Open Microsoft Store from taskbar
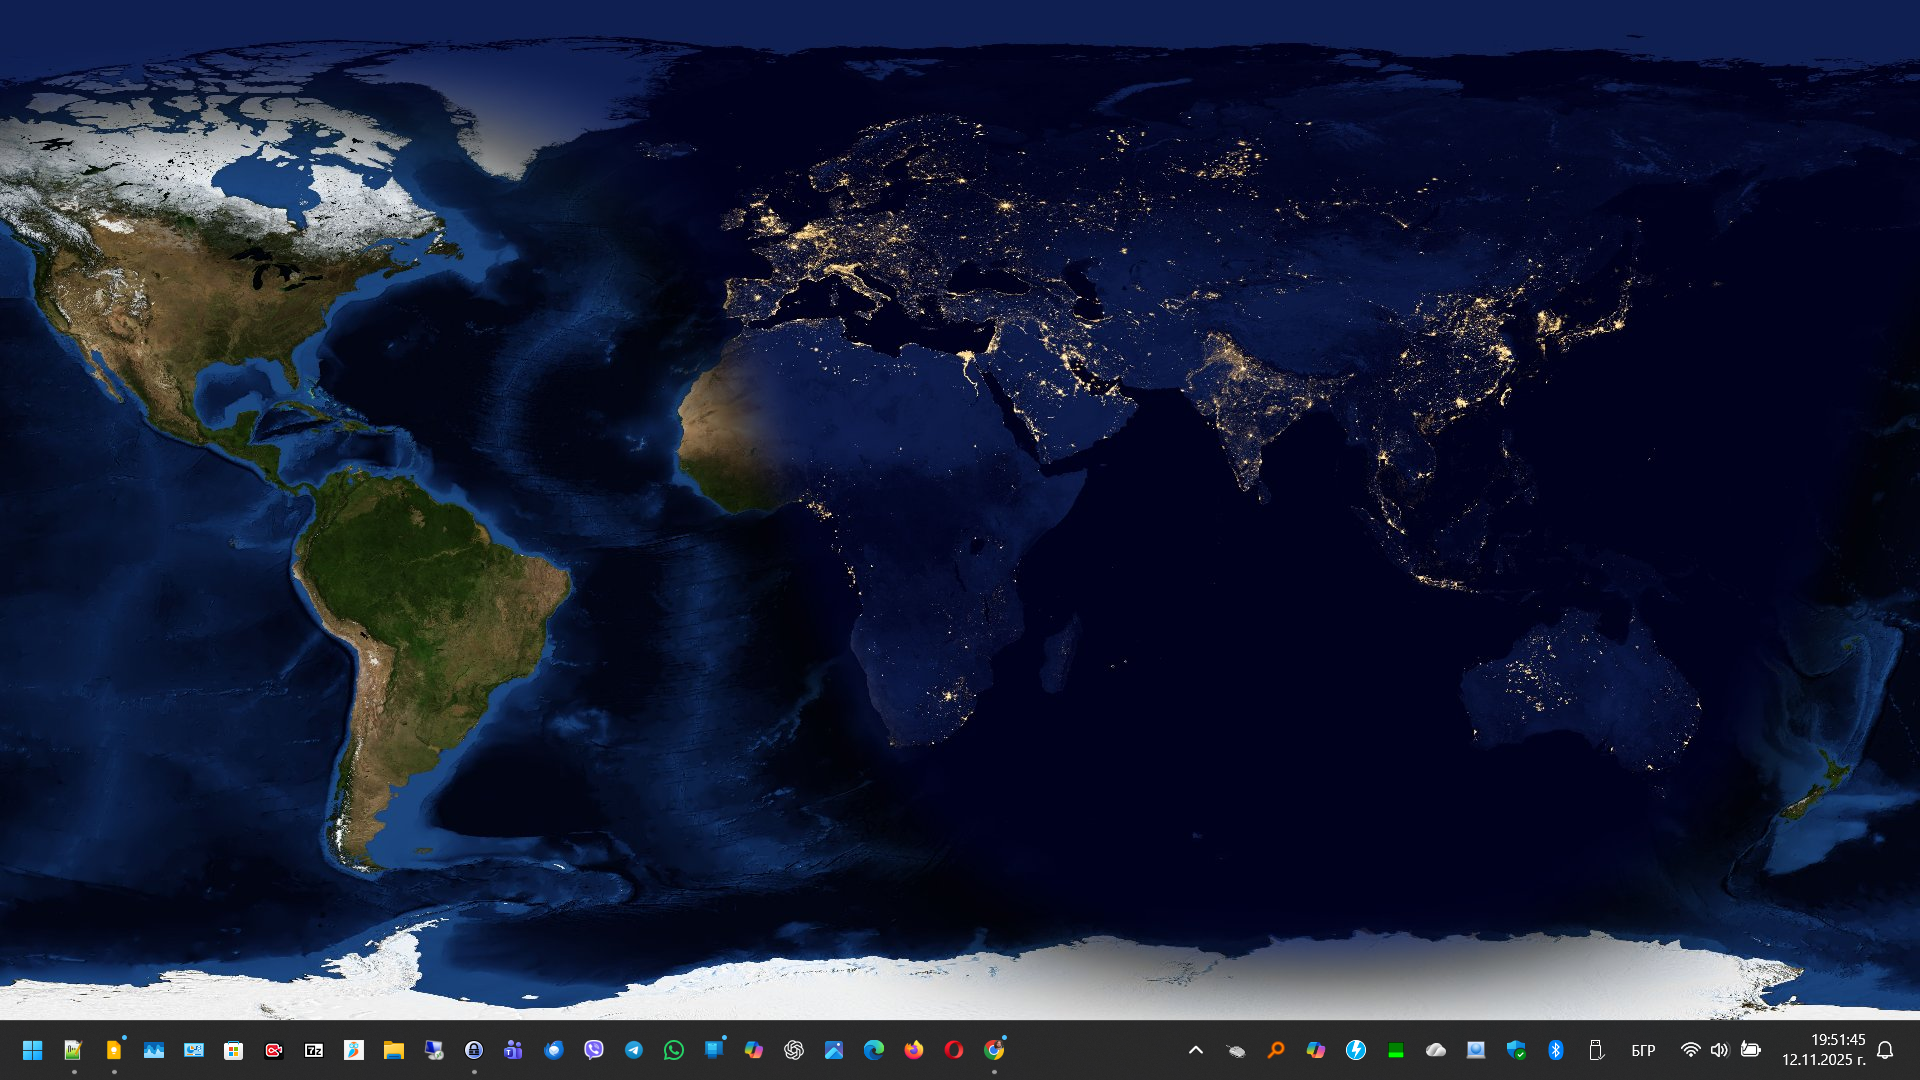 (x=233, y=1050)
